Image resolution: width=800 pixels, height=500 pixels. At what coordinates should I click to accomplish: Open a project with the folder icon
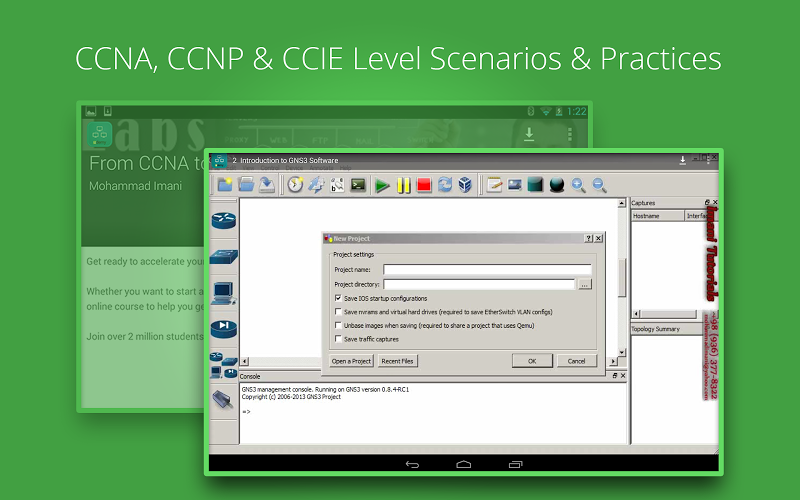pyautogui.click(x=246, y=184)
